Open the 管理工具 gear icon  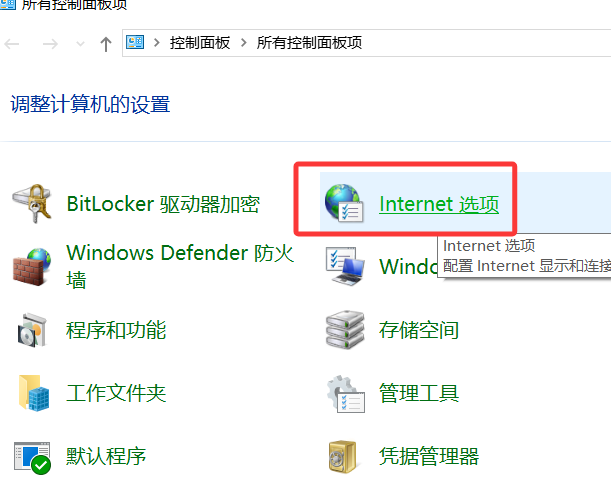346,394
